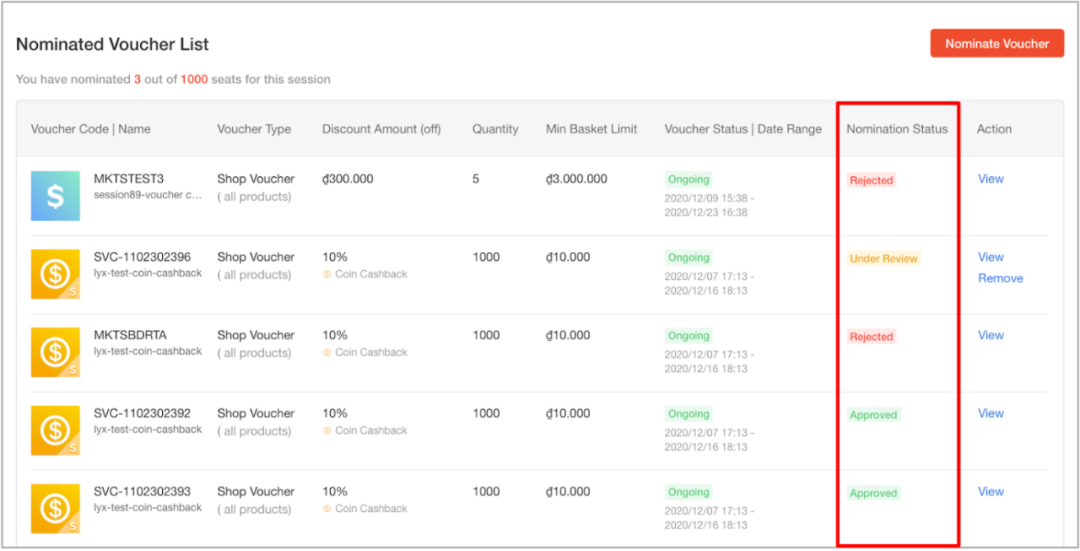Click the small Coin Cashback icon in the SVC-1102302396 row
This screenshot has width=1080, height=551.
pos(327,274)
